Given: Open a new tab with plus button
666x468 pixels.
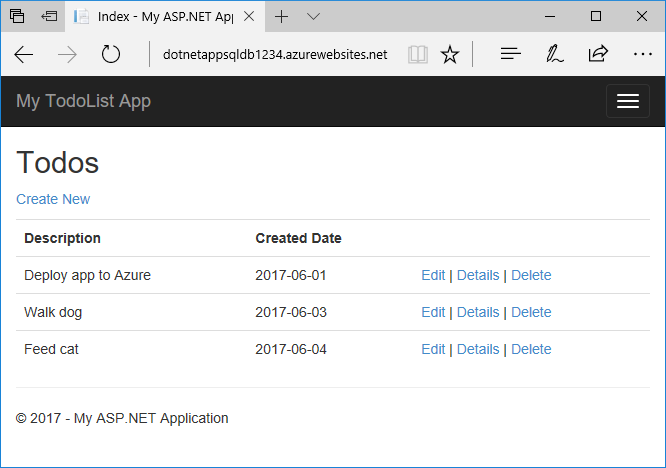Looking at the screenshot, I should coord(282,16).
